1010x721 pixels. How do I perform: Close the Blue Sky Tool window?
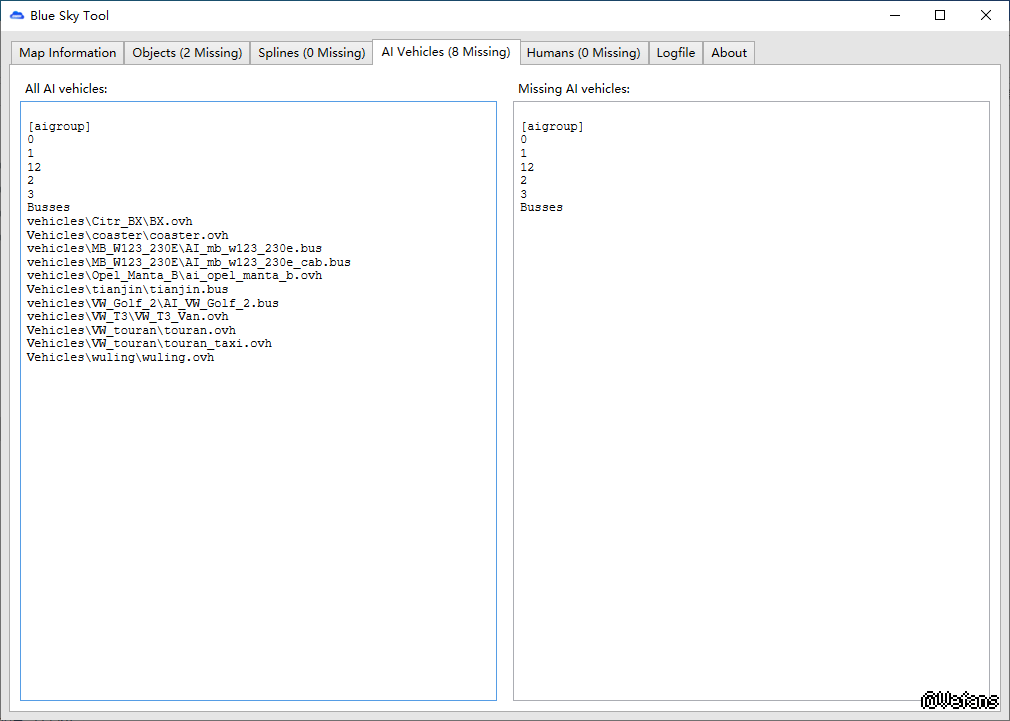point(986,16)
